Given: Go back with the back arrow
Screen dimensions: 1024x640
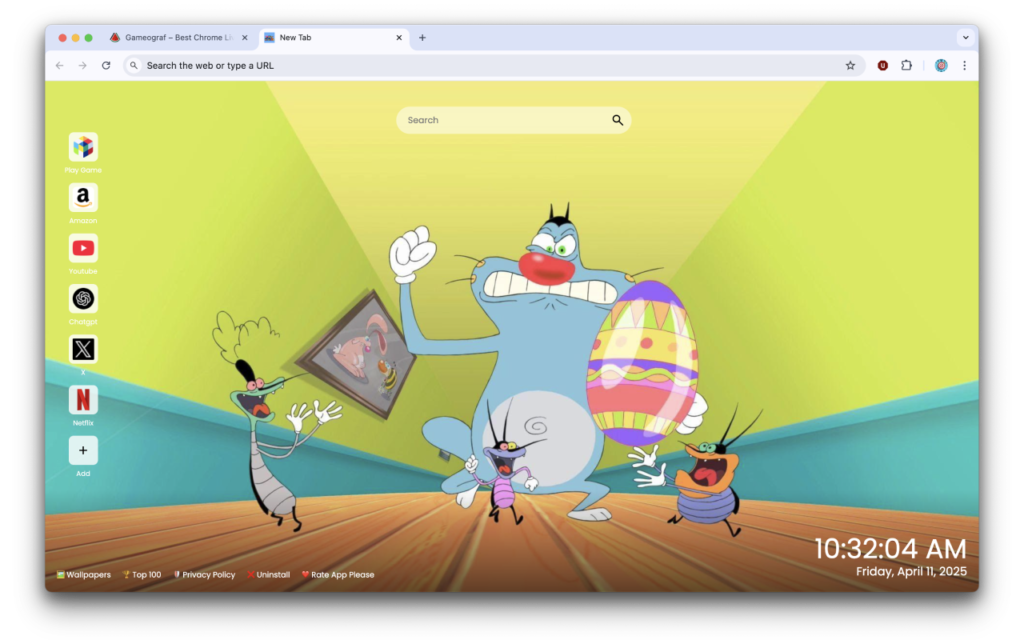Looking at the screenshot, I should (59, 65).
